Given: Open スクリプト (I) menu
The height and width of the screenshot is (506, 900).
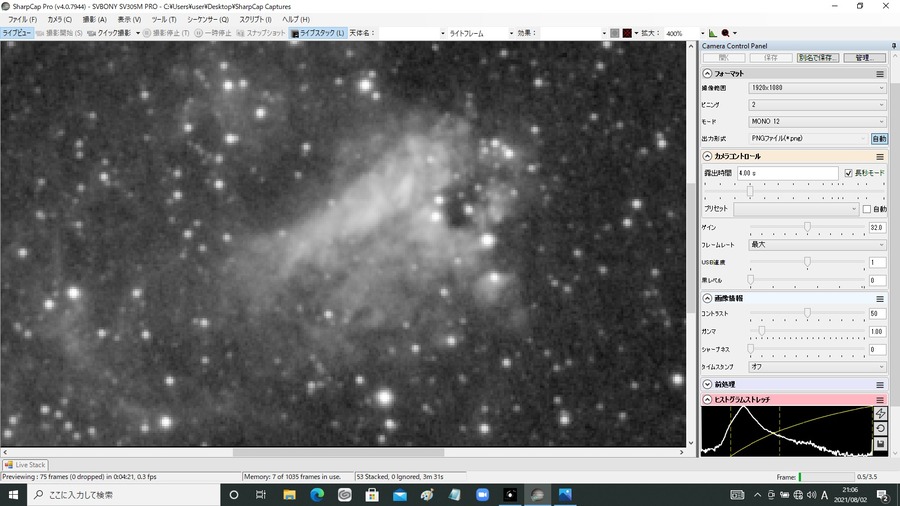Looking at the screenshot, I should tap(255, 20).
